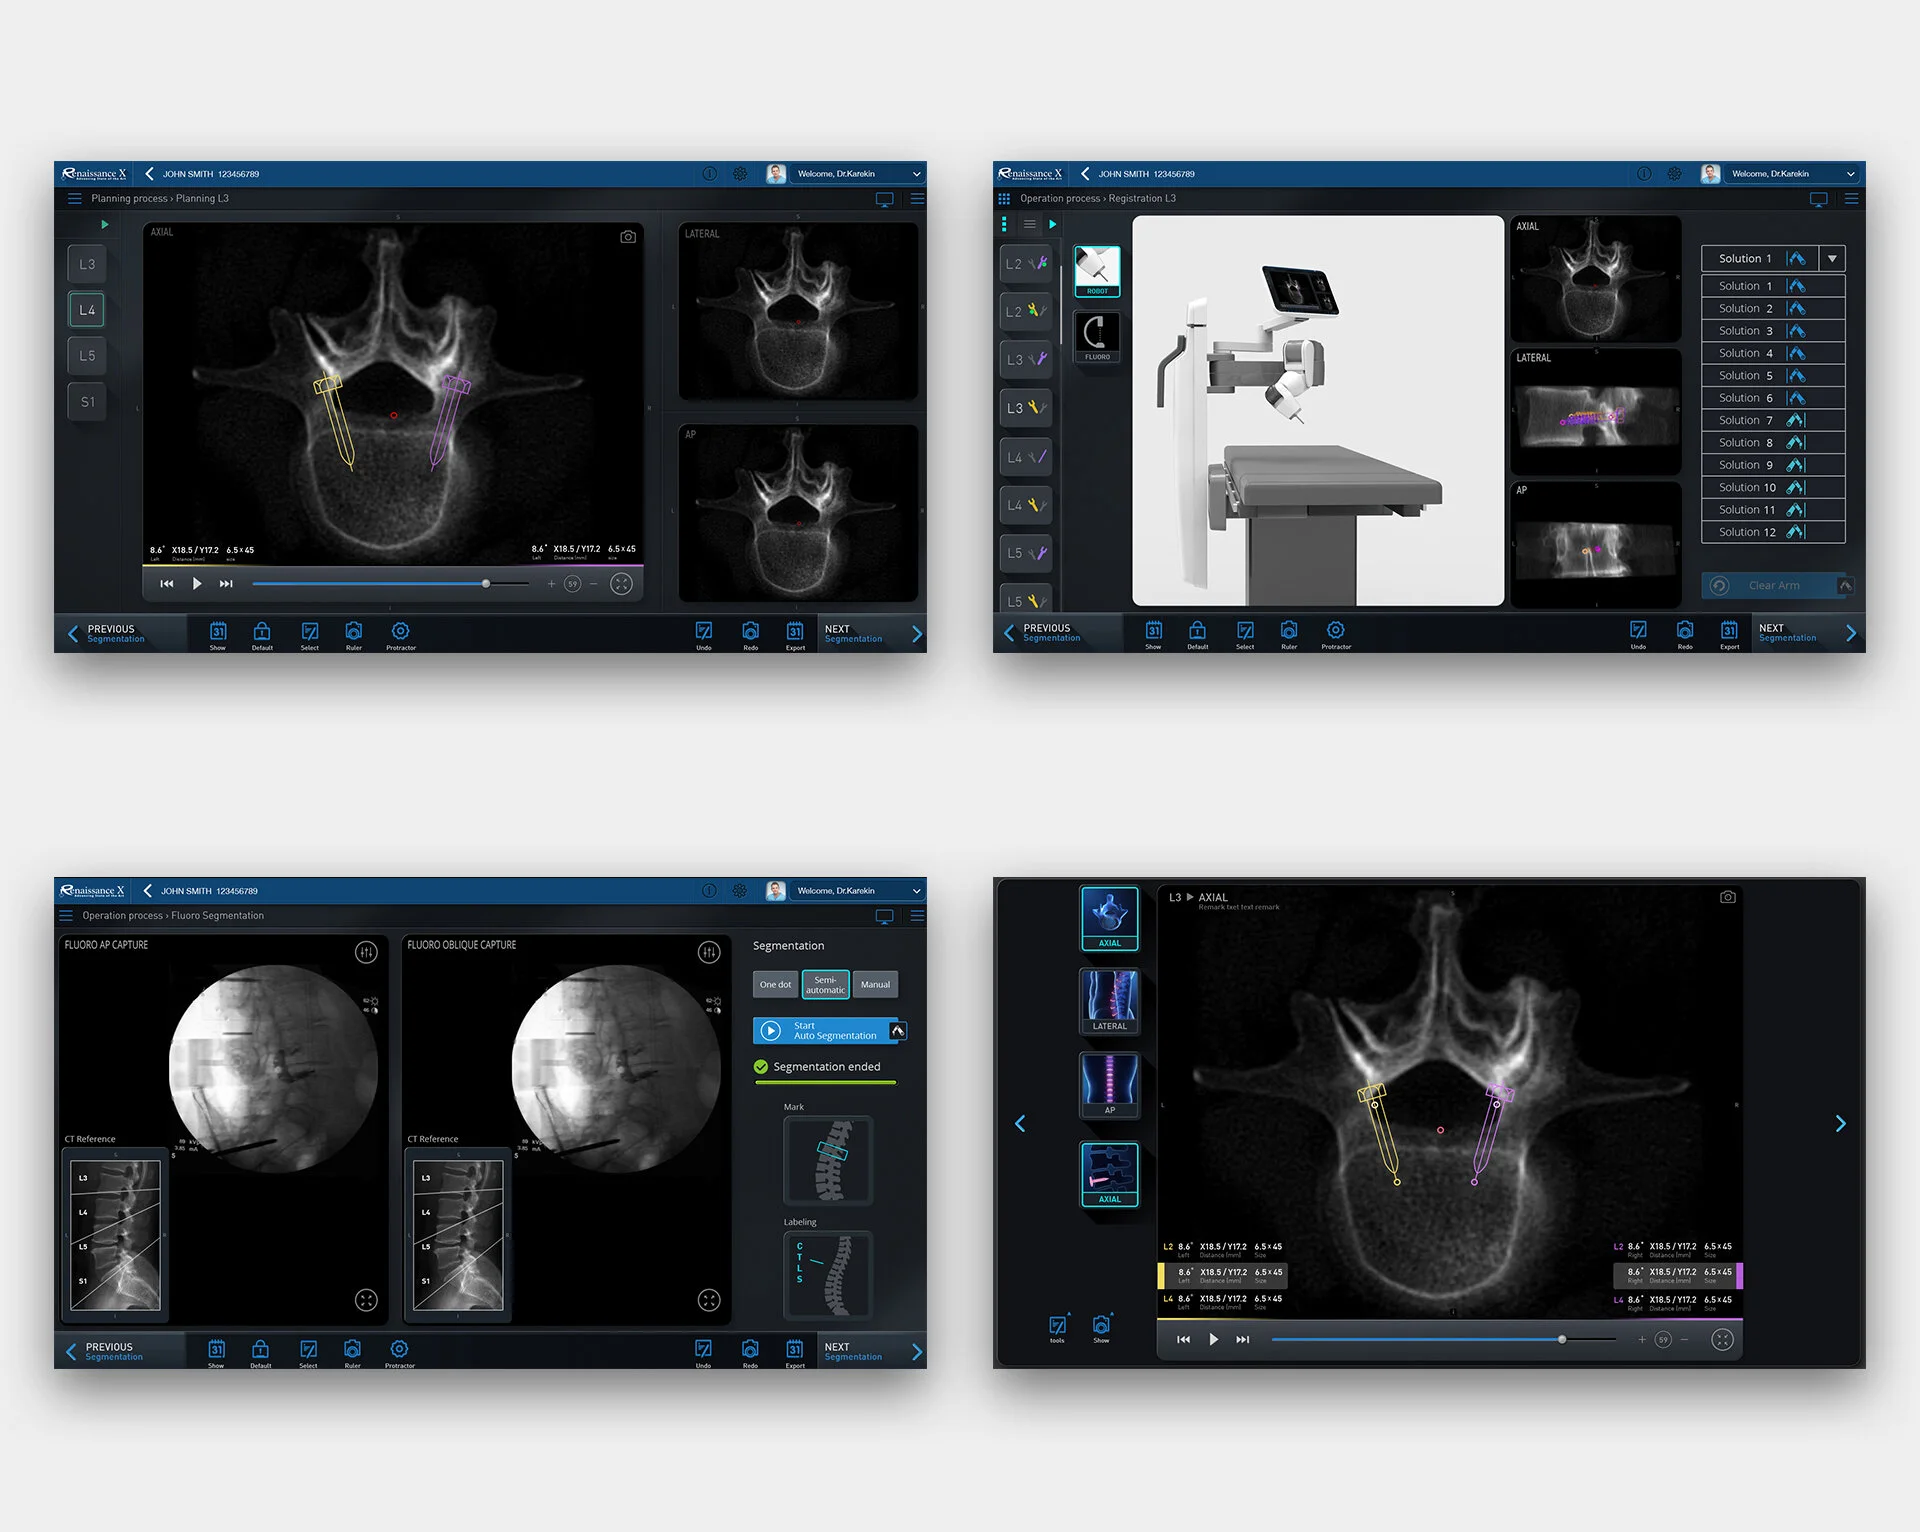
Task: Expand the planning sidebar with the green arrow
Action: [x=104, y=224]
